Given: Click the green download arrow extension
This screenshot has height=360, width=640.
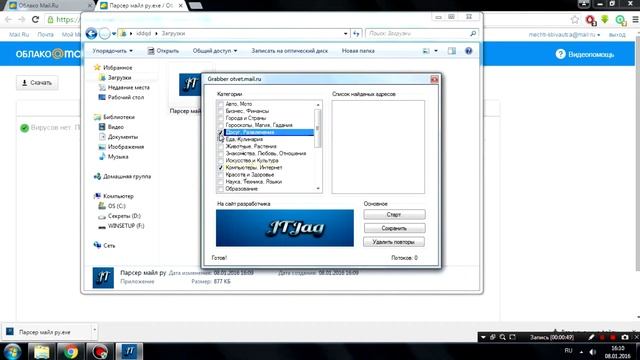Looking at the screenshot, I should pyautogui.click(x=605, y=19).
